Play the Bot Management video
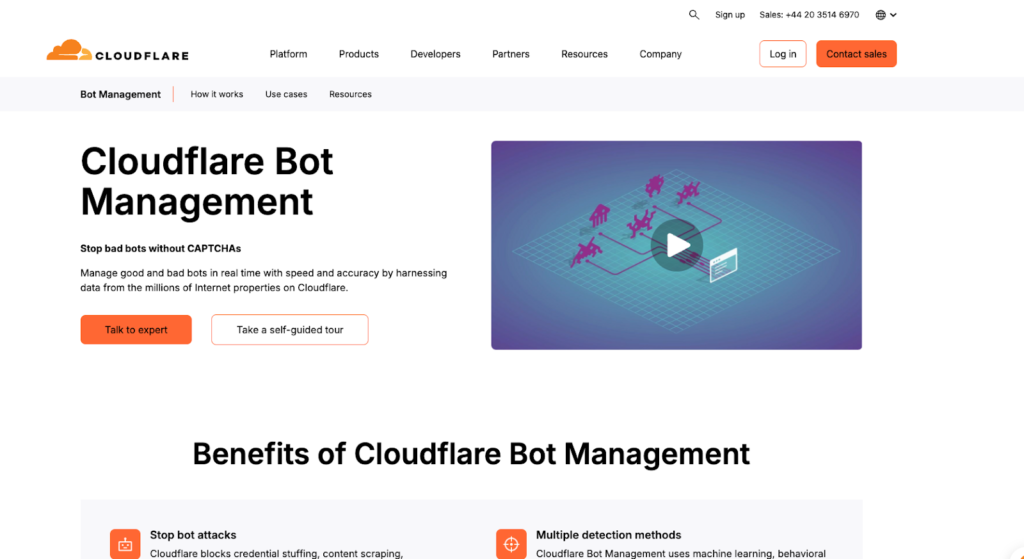1024x559 pixels. point(677,245)
